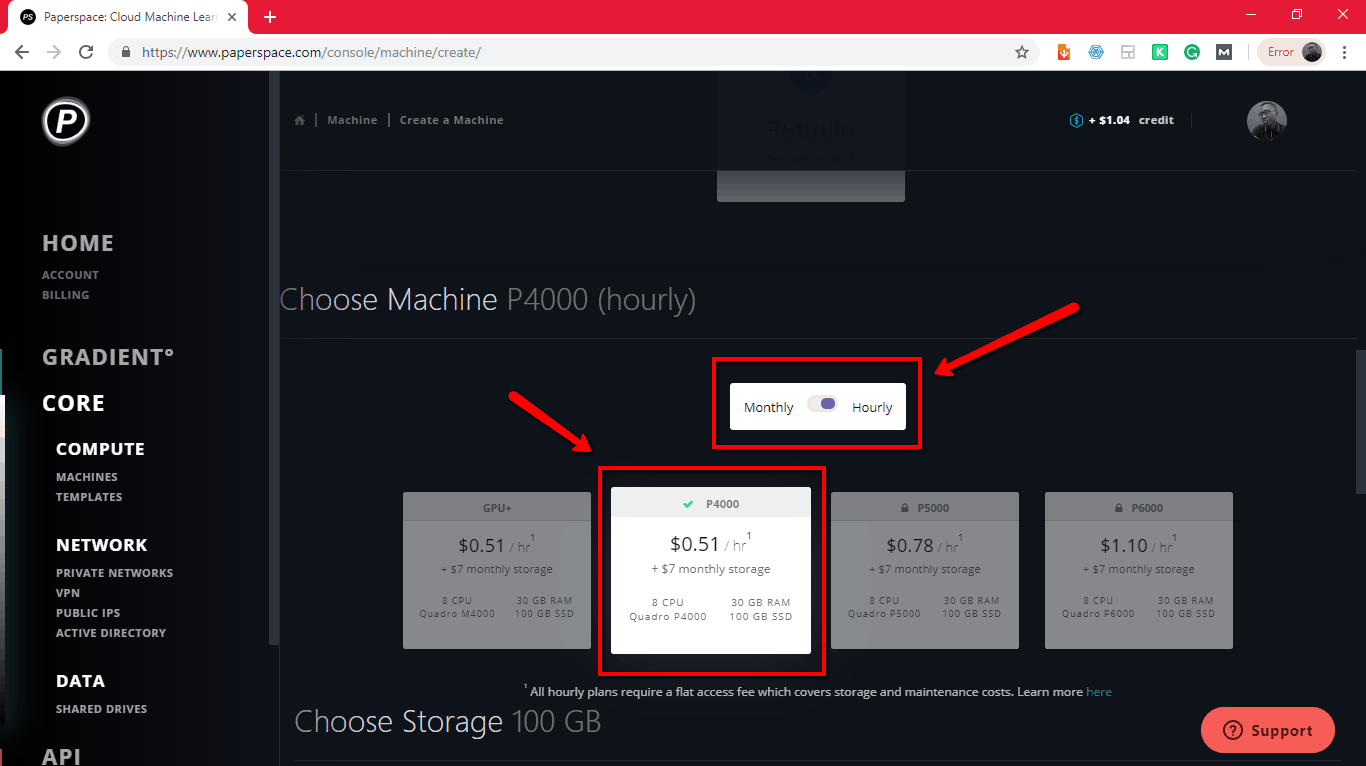Click the orange download extension icon
This screenshot has width=1366, height=766.
tap(1064, 52)
